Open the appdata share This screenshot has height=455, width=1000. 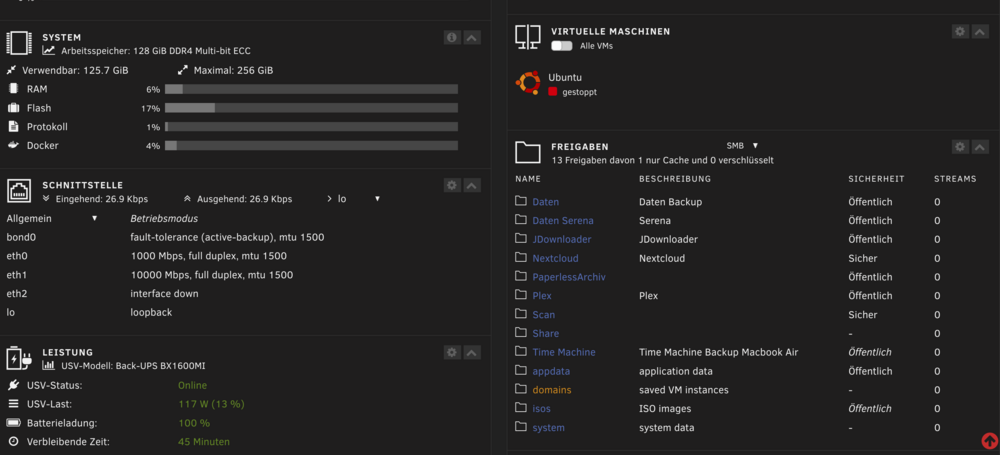click(551, 371)
